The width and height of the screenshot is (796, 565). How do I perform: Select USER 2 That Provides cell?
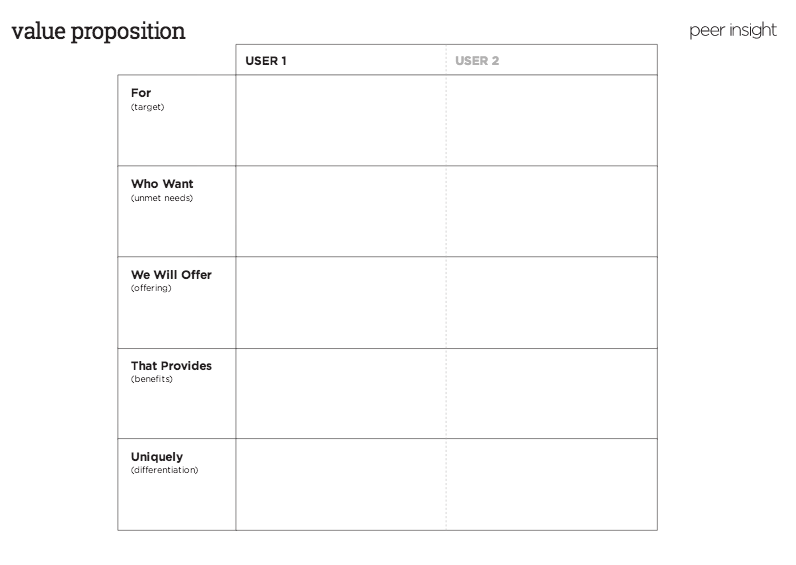click(x=552, y=393)
